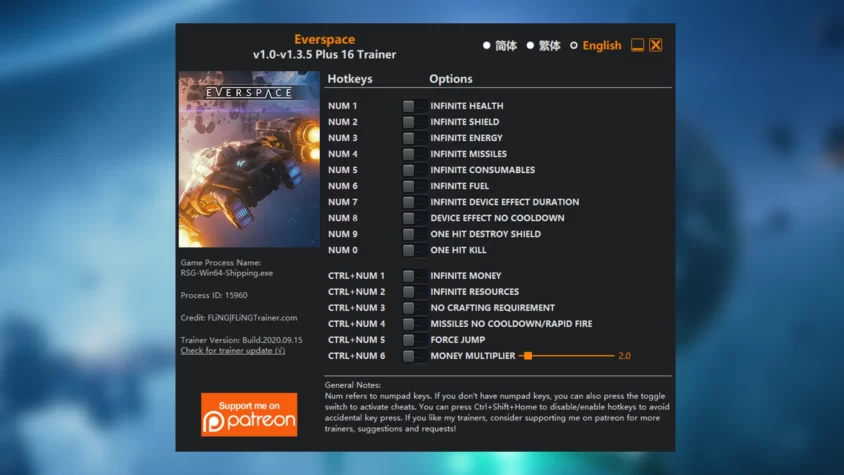Switch on Infinite Fuel

pos(414,186)
